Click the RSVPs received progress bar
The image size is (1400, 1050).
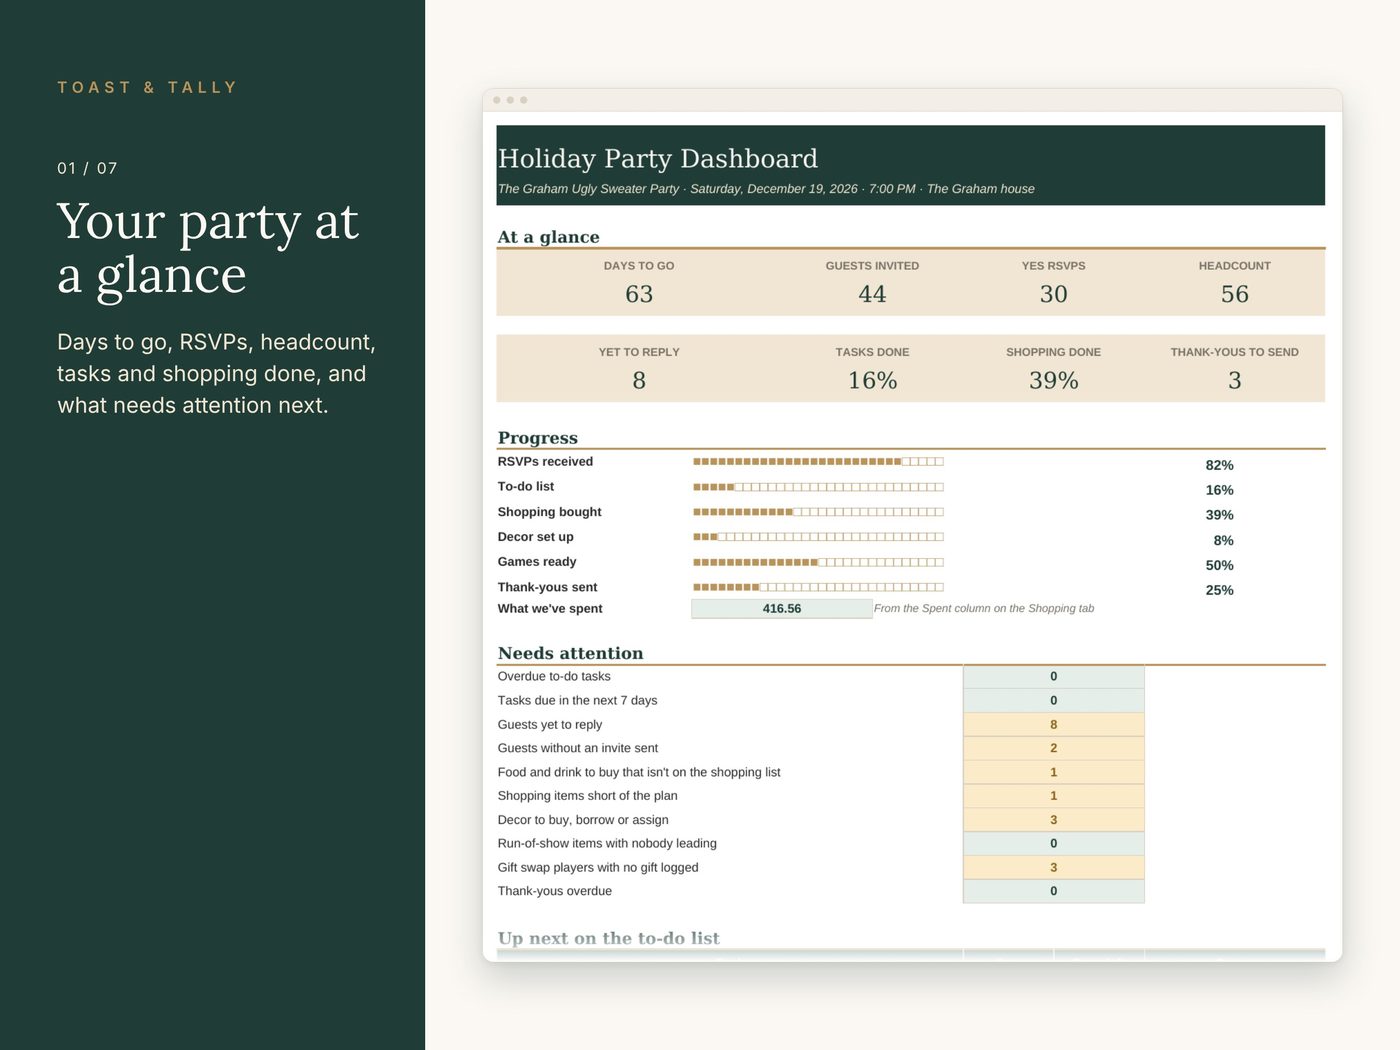tap(818, 462)
